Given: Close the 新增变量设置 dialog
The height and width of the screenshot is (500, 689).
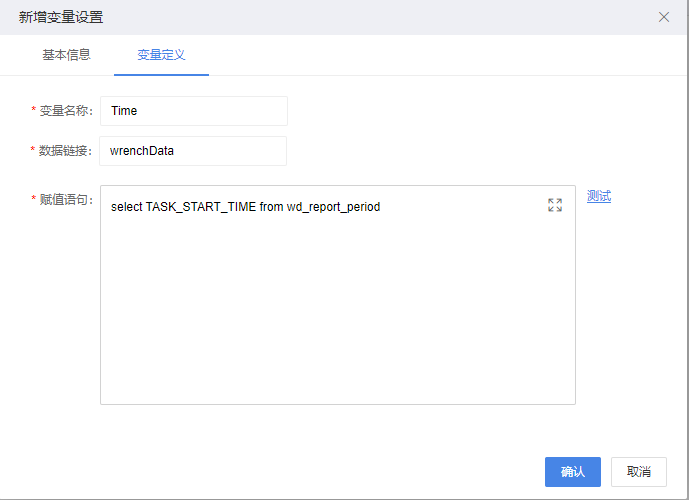Looking at the screenshot, I should 664,17.
